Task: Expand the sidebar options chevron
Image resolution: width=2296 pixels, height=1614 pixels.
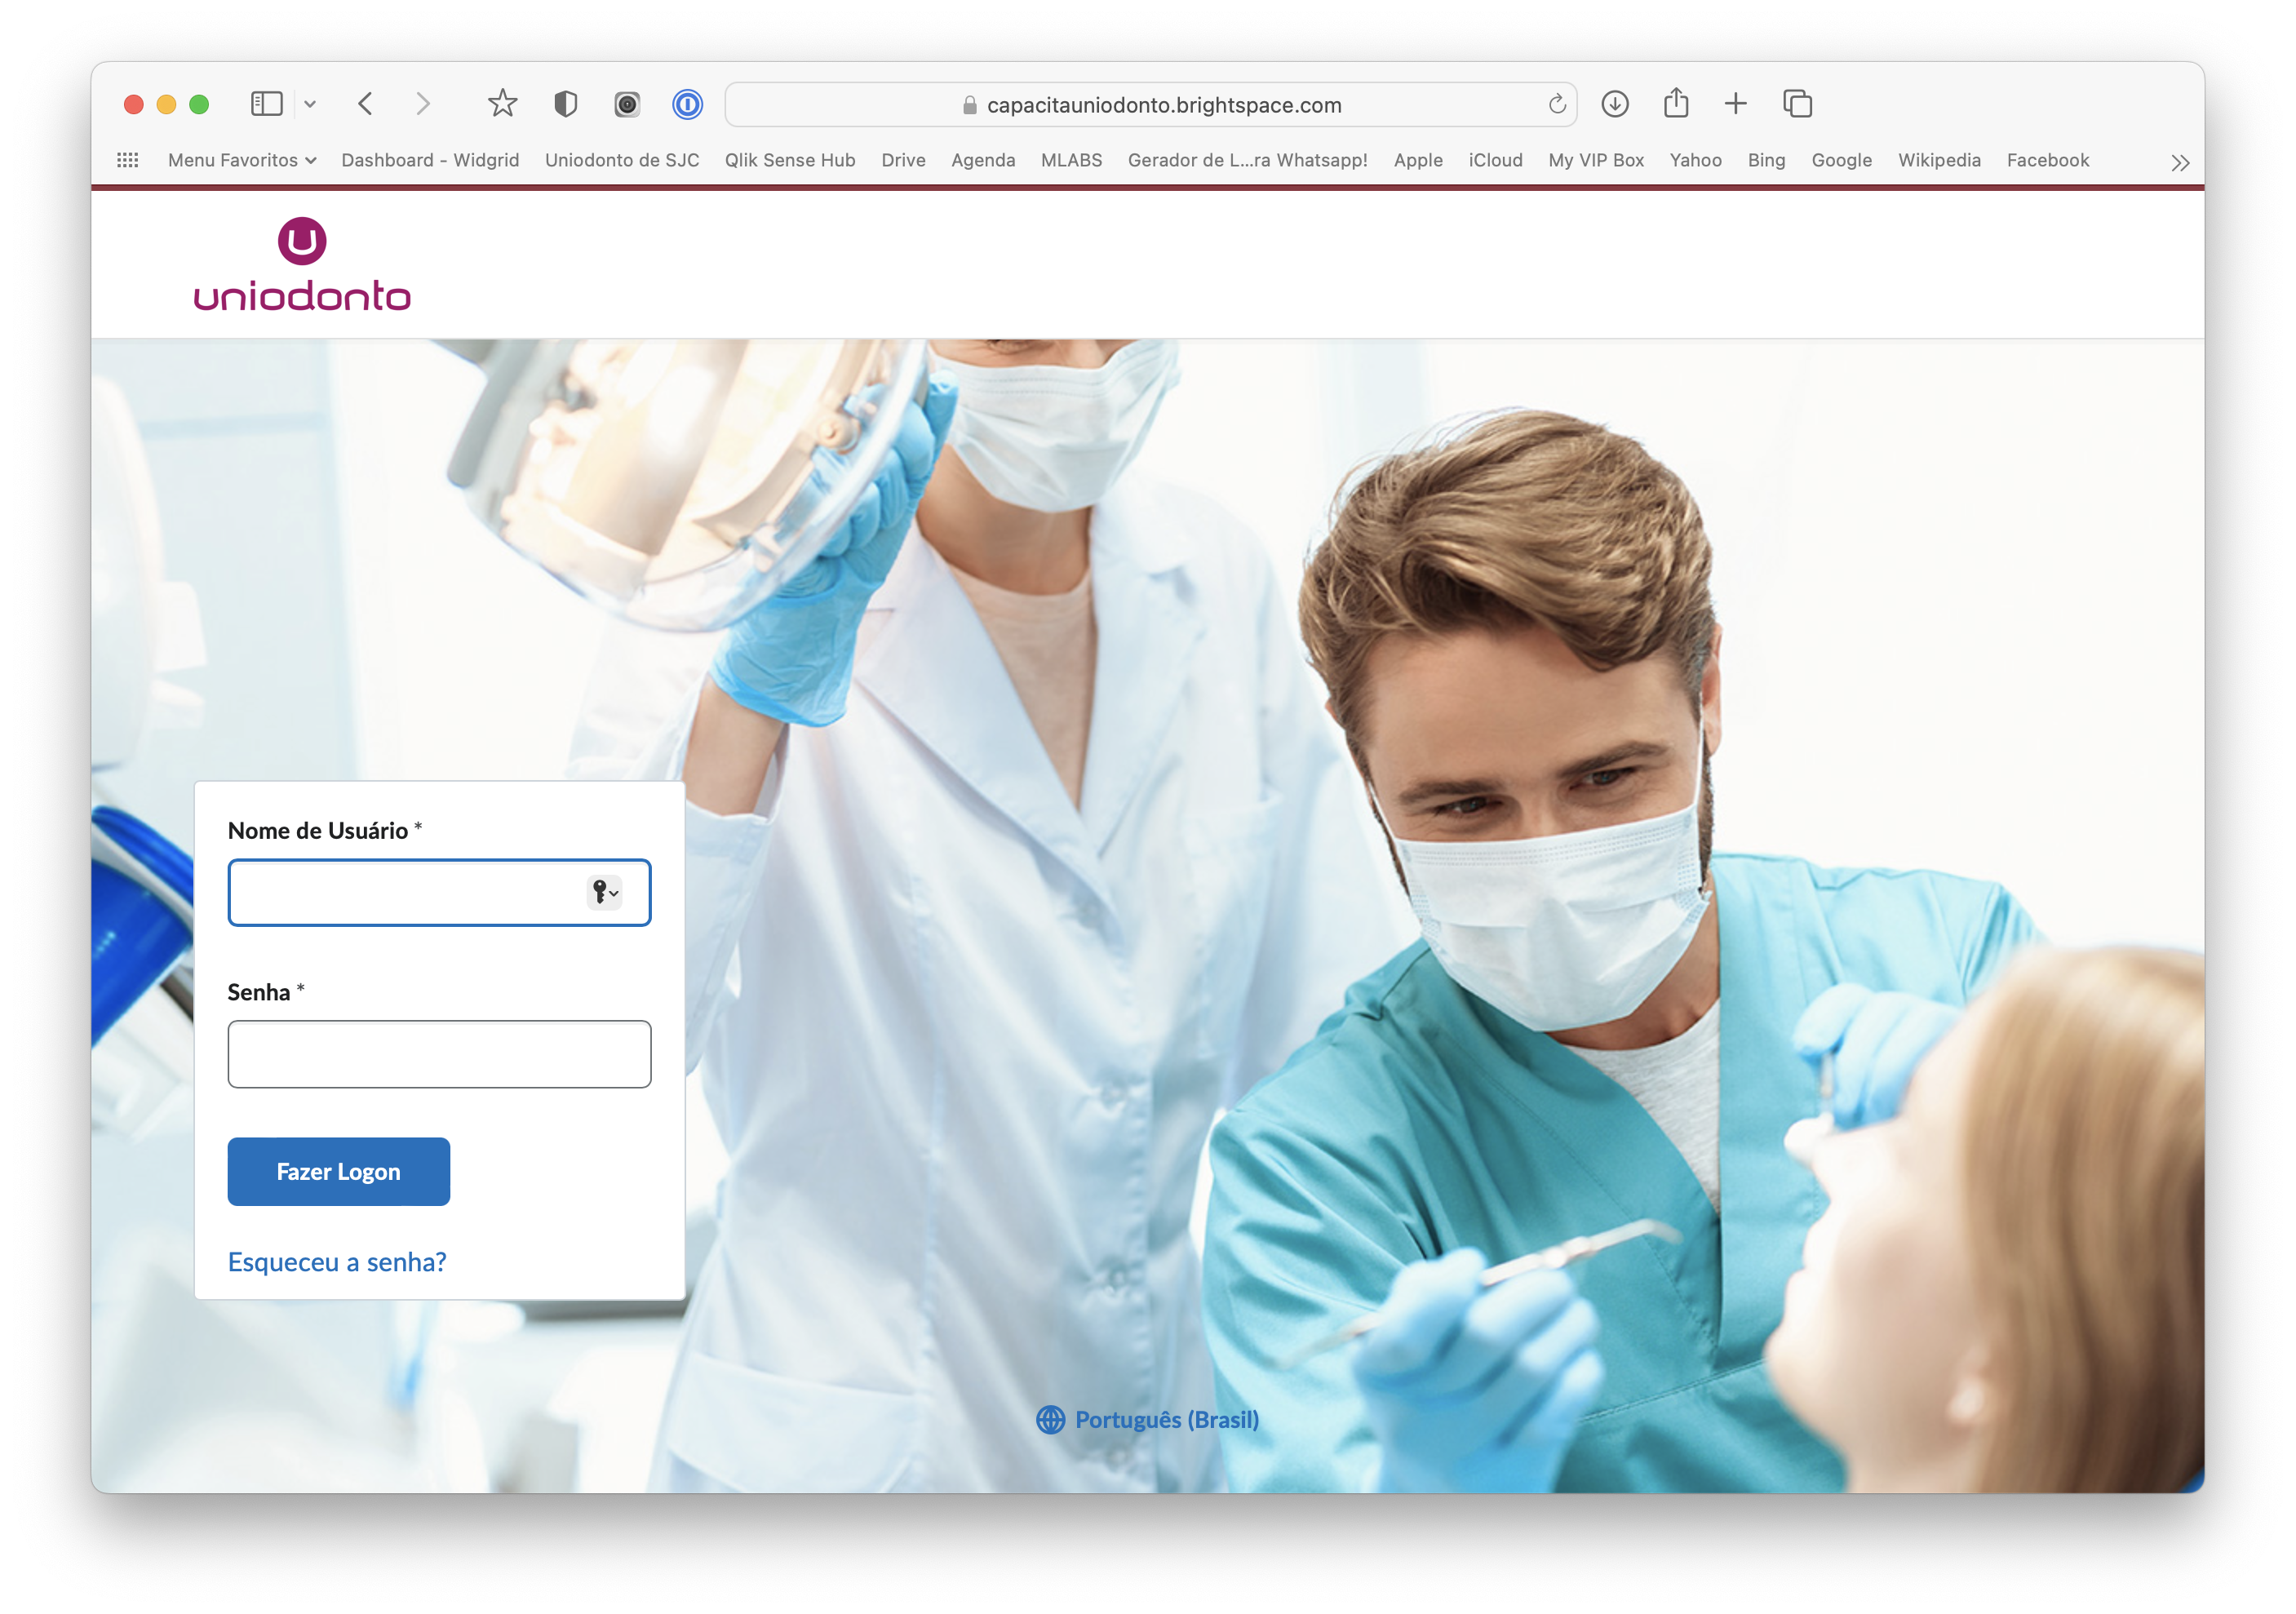Action: [x=310, y=104]
